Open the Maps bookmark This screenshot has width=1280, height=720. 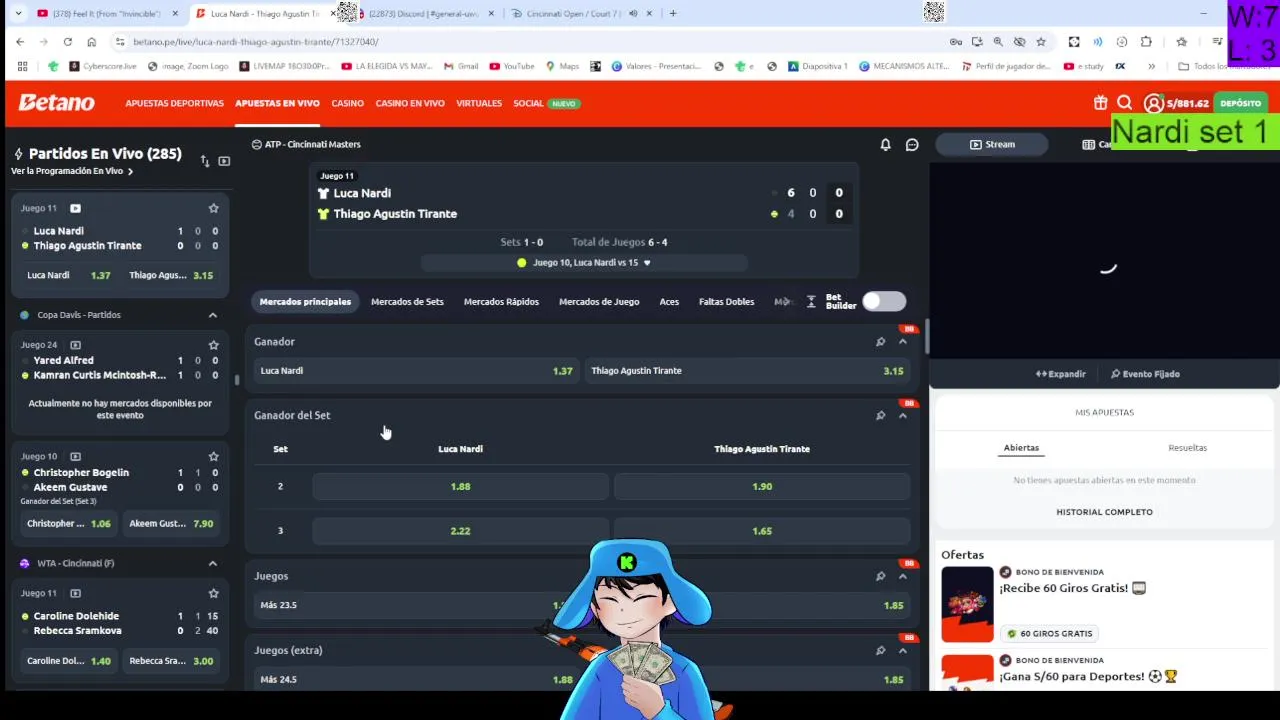tap(562, 66)
